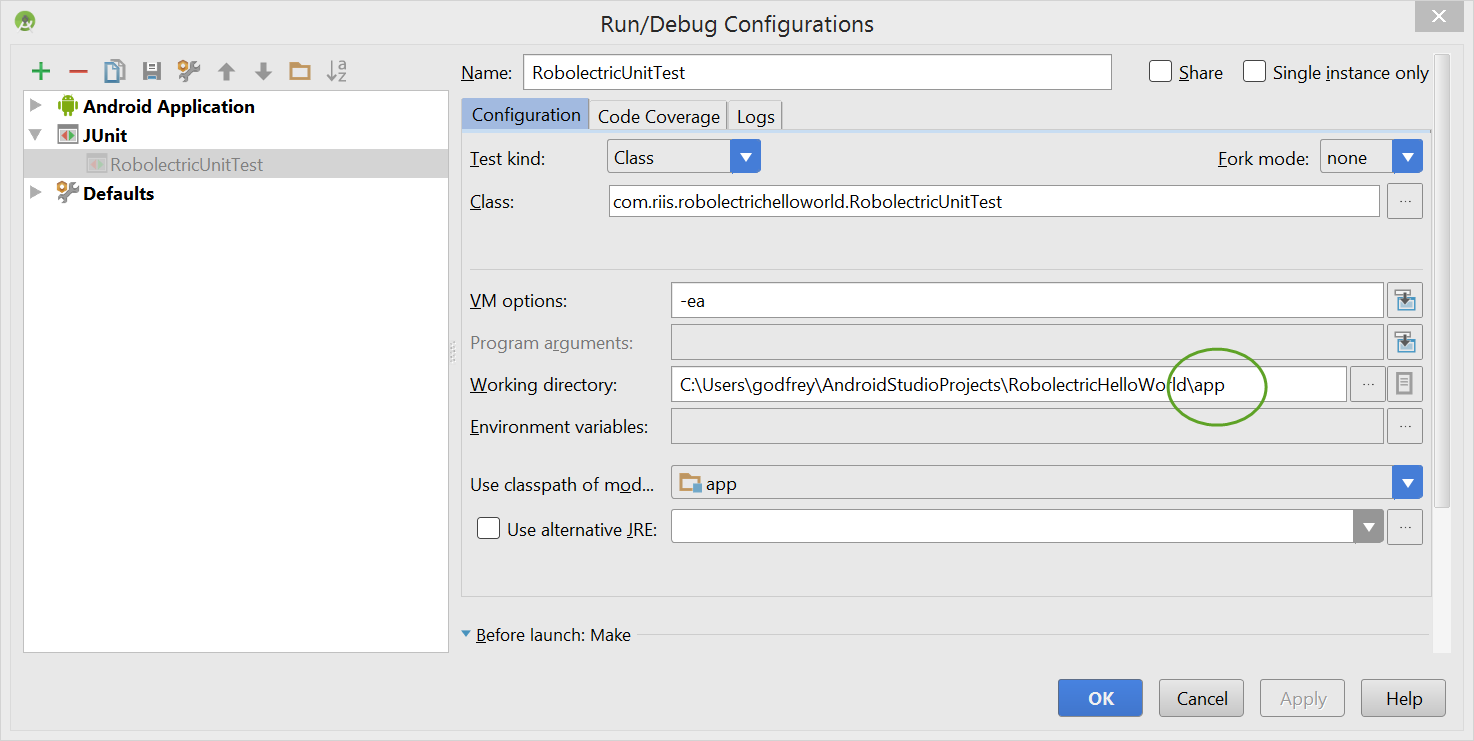The width and height of the screenshot is (1474, 741).
Task: Open edit defaults wrench icon
Action: [189, 71]
